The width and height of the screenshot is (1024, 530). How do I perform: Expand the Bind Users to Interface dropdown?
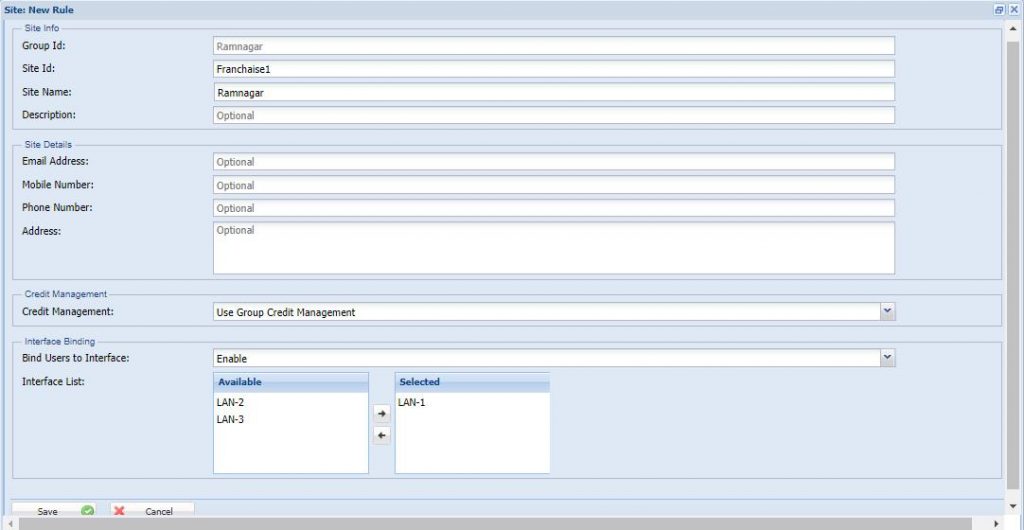[887, 358]
